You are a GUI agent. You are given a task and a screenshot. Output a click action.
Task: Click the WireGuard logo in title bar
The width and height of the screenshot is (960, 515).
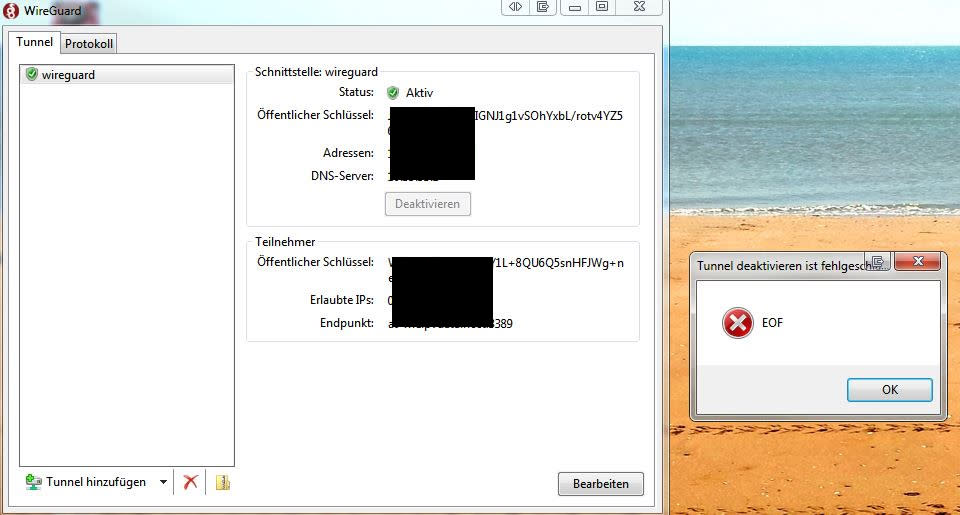point(11,10)
